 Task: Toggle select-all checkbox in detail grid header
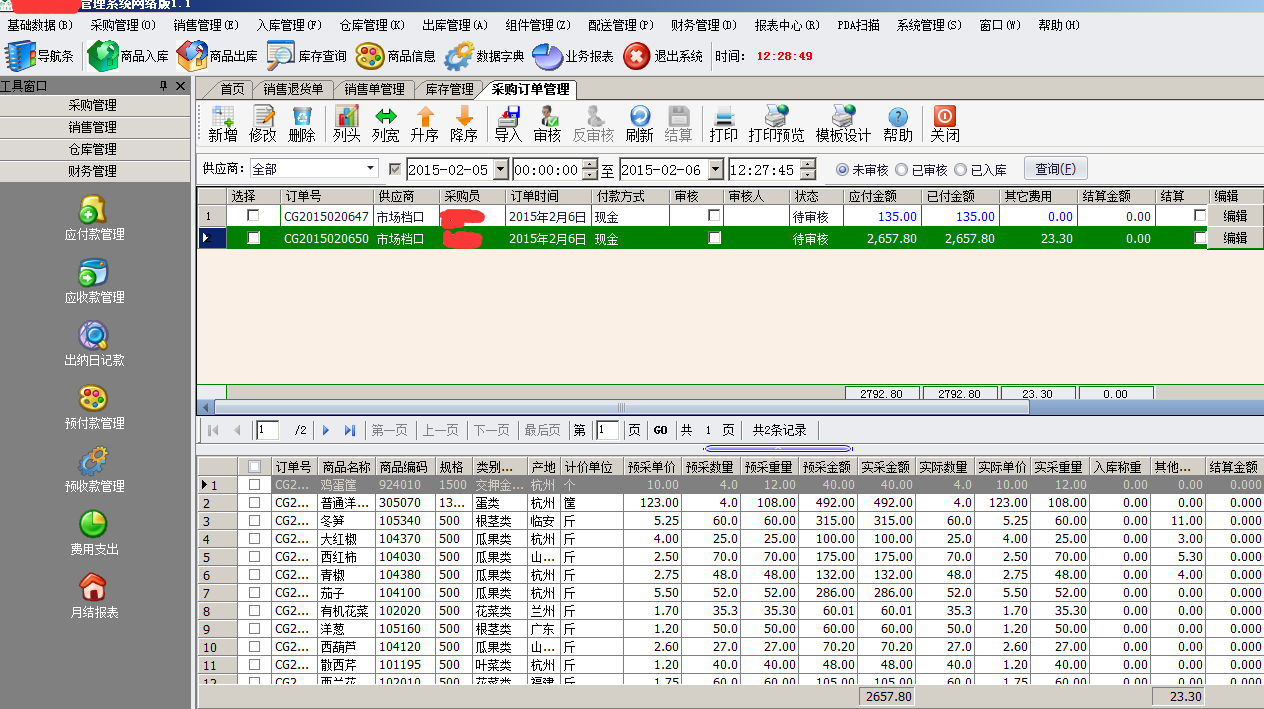[x=254, y=466]
